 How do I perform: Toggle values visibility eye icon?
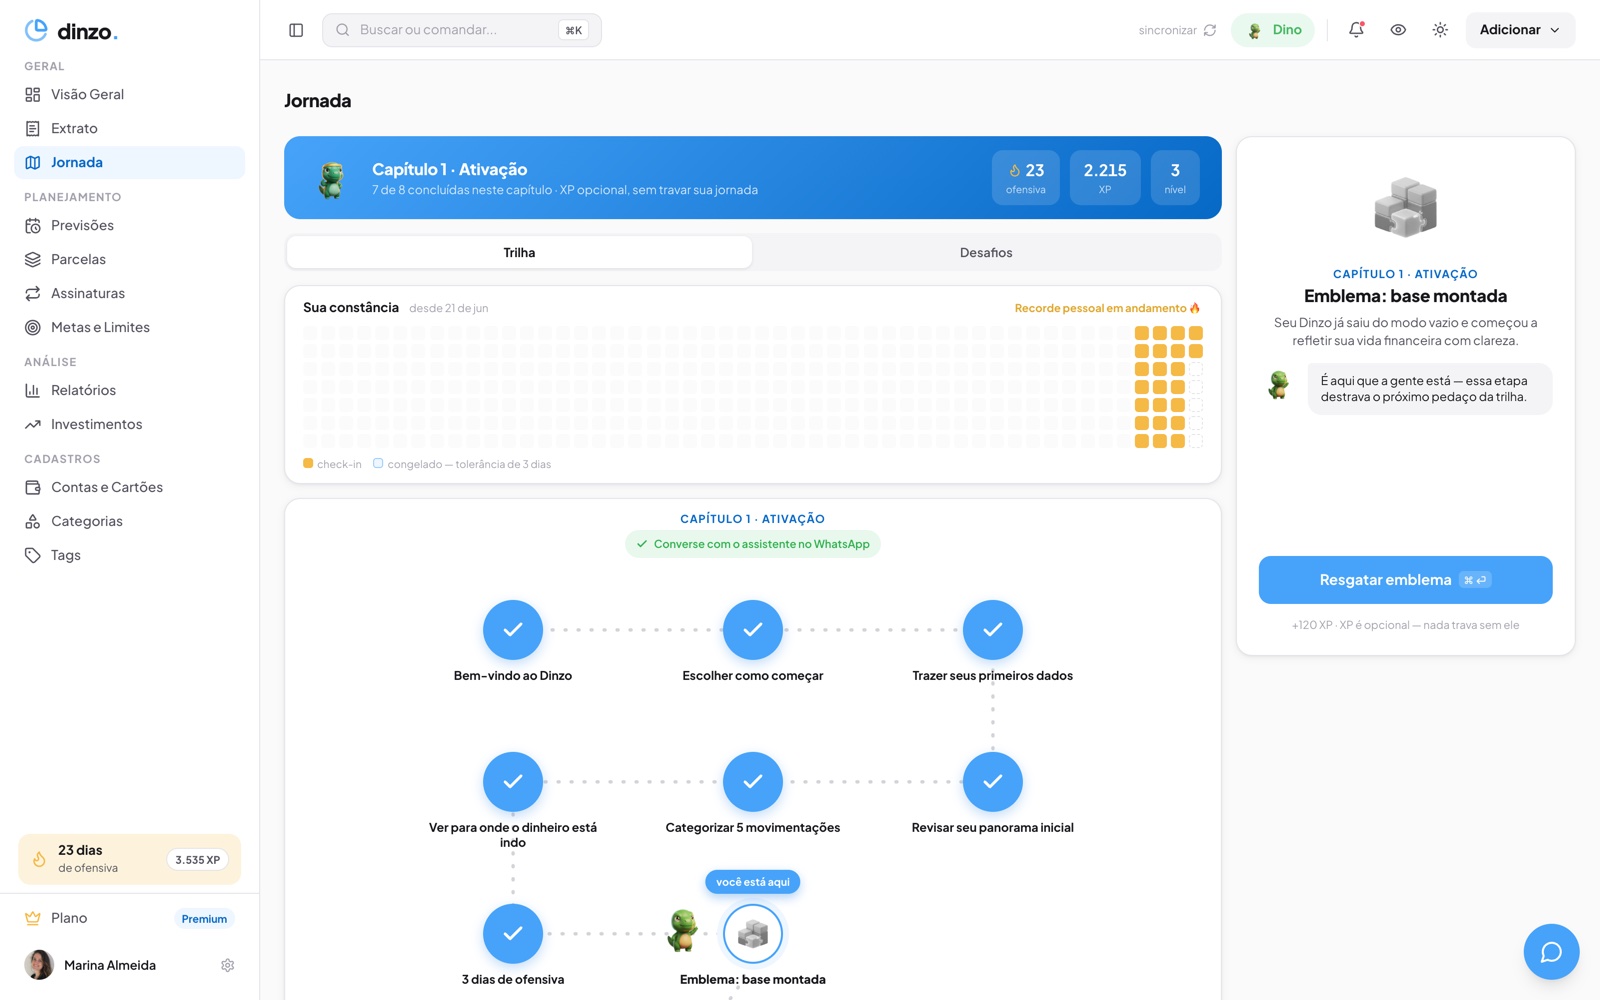(x=1398, y=30)
